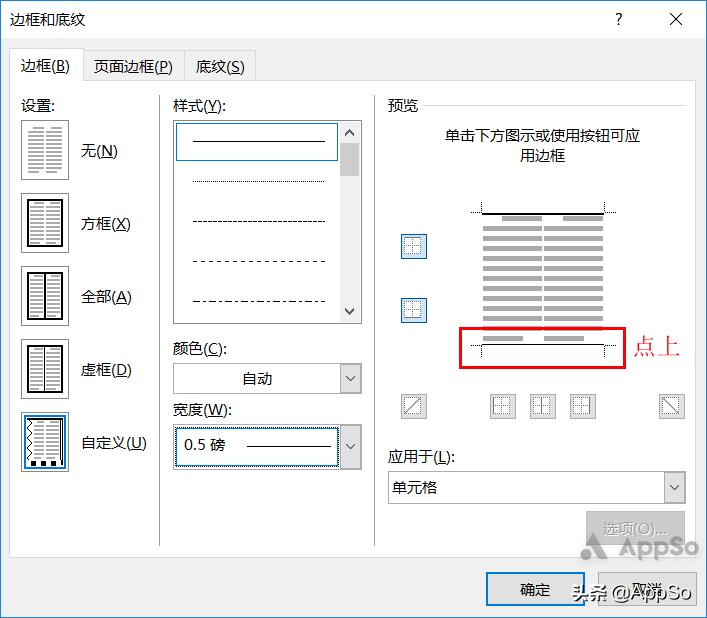Close the 边框和底纹 dialog
707x618 pixels.
676,19
